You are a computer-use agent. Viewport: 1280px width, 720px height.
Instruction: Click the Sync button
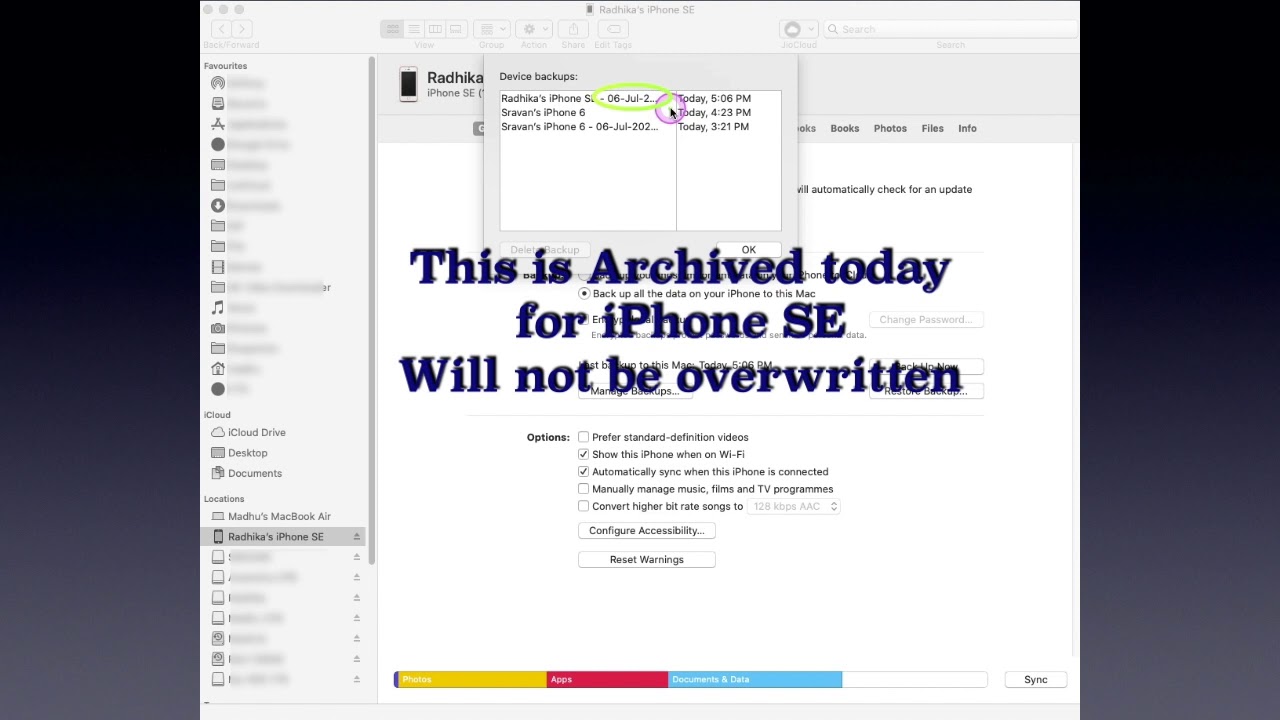point(1035,680)
